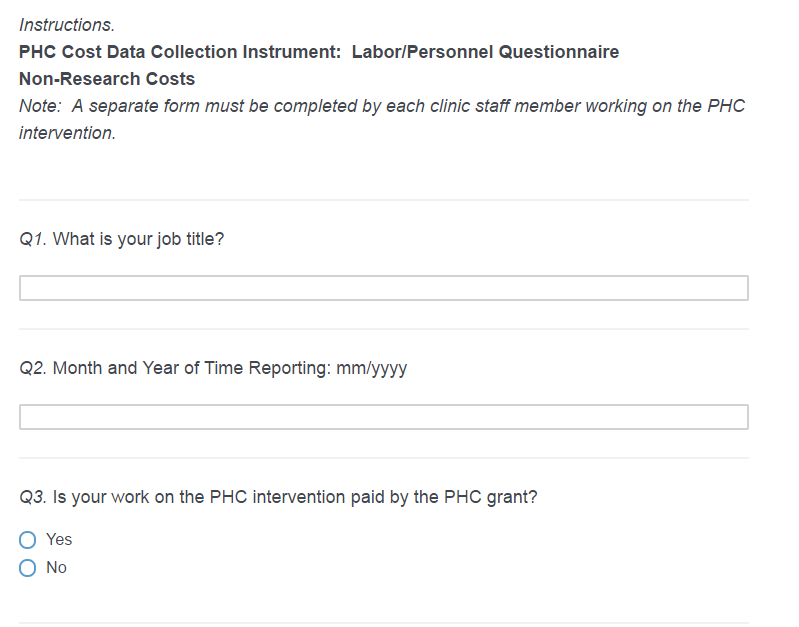The height and width of the screenshot is (627, 799).
Task: Click the "PHC Cost Data Collection Instrument" heading
Action: point(180,51)
